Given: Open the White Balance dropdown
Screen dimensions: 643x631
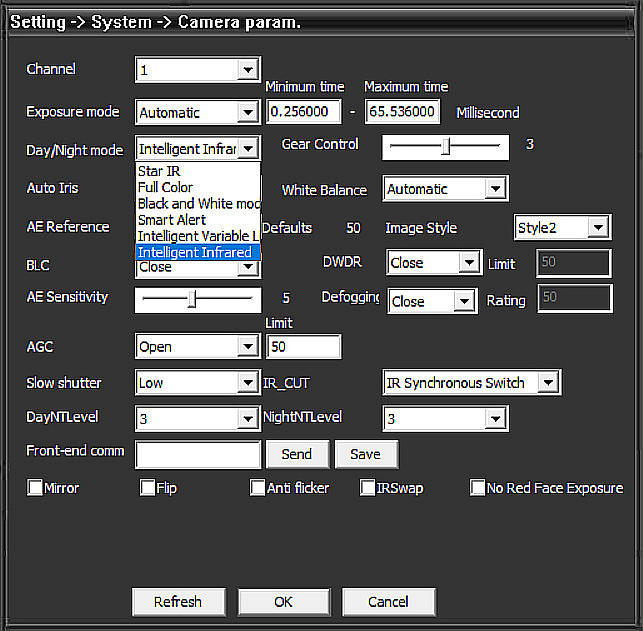Looking at the screenshot, I should [495, 189].
